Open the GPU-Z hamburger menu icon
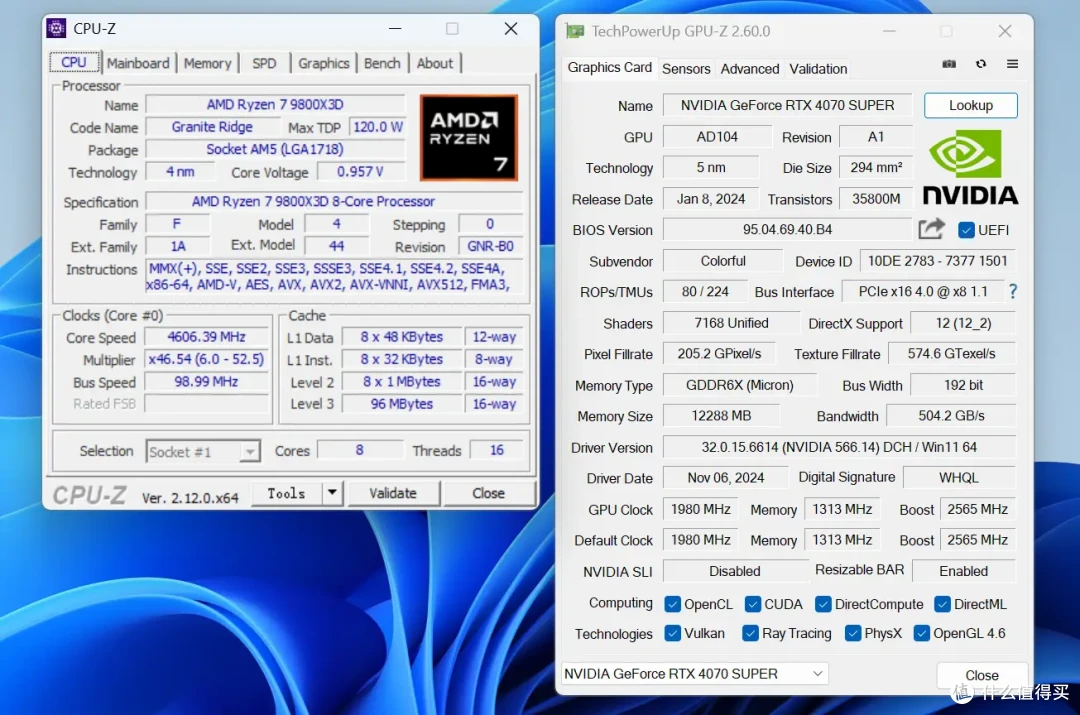 [x=1012, y=64]
